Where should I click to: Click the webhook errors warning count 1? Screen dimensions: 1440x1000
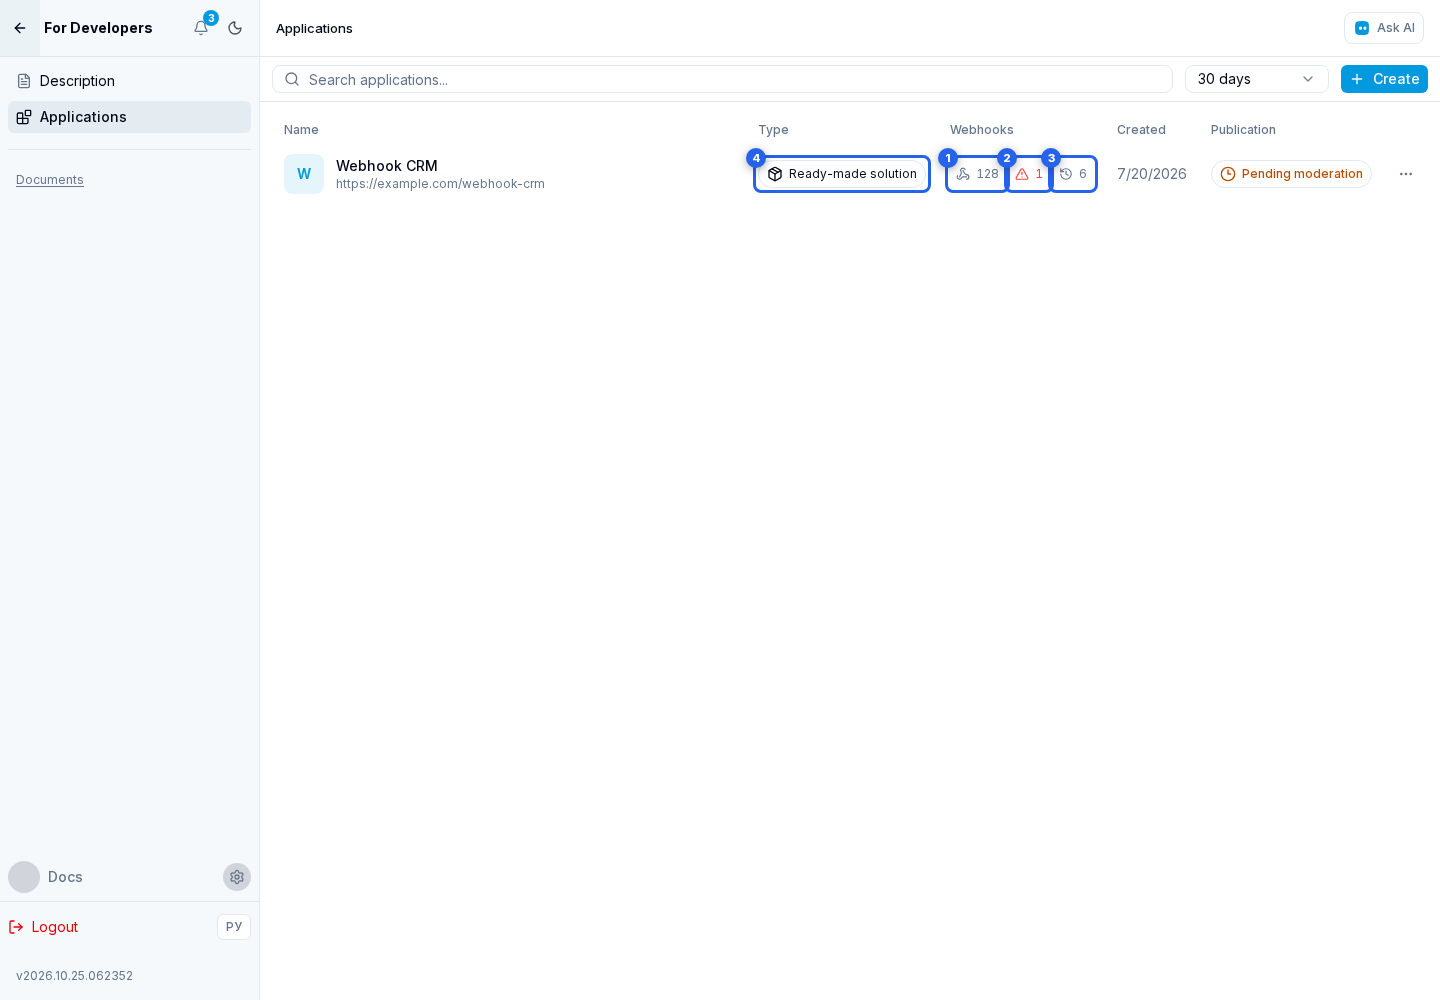pos(1029,174)
